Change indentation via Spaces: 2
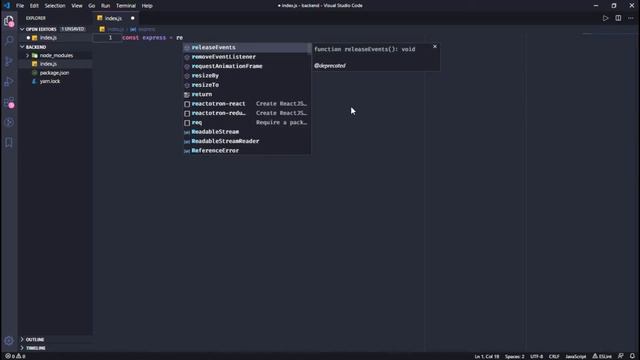This screenshot has height=360, width=640. point(514,356)
